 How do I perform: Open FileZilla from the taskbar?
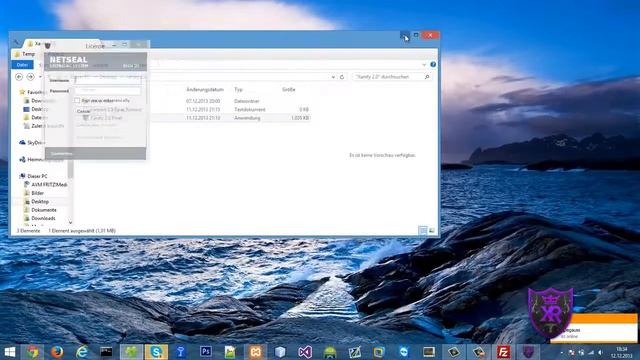pyautogui.click(x=503, y=352)
